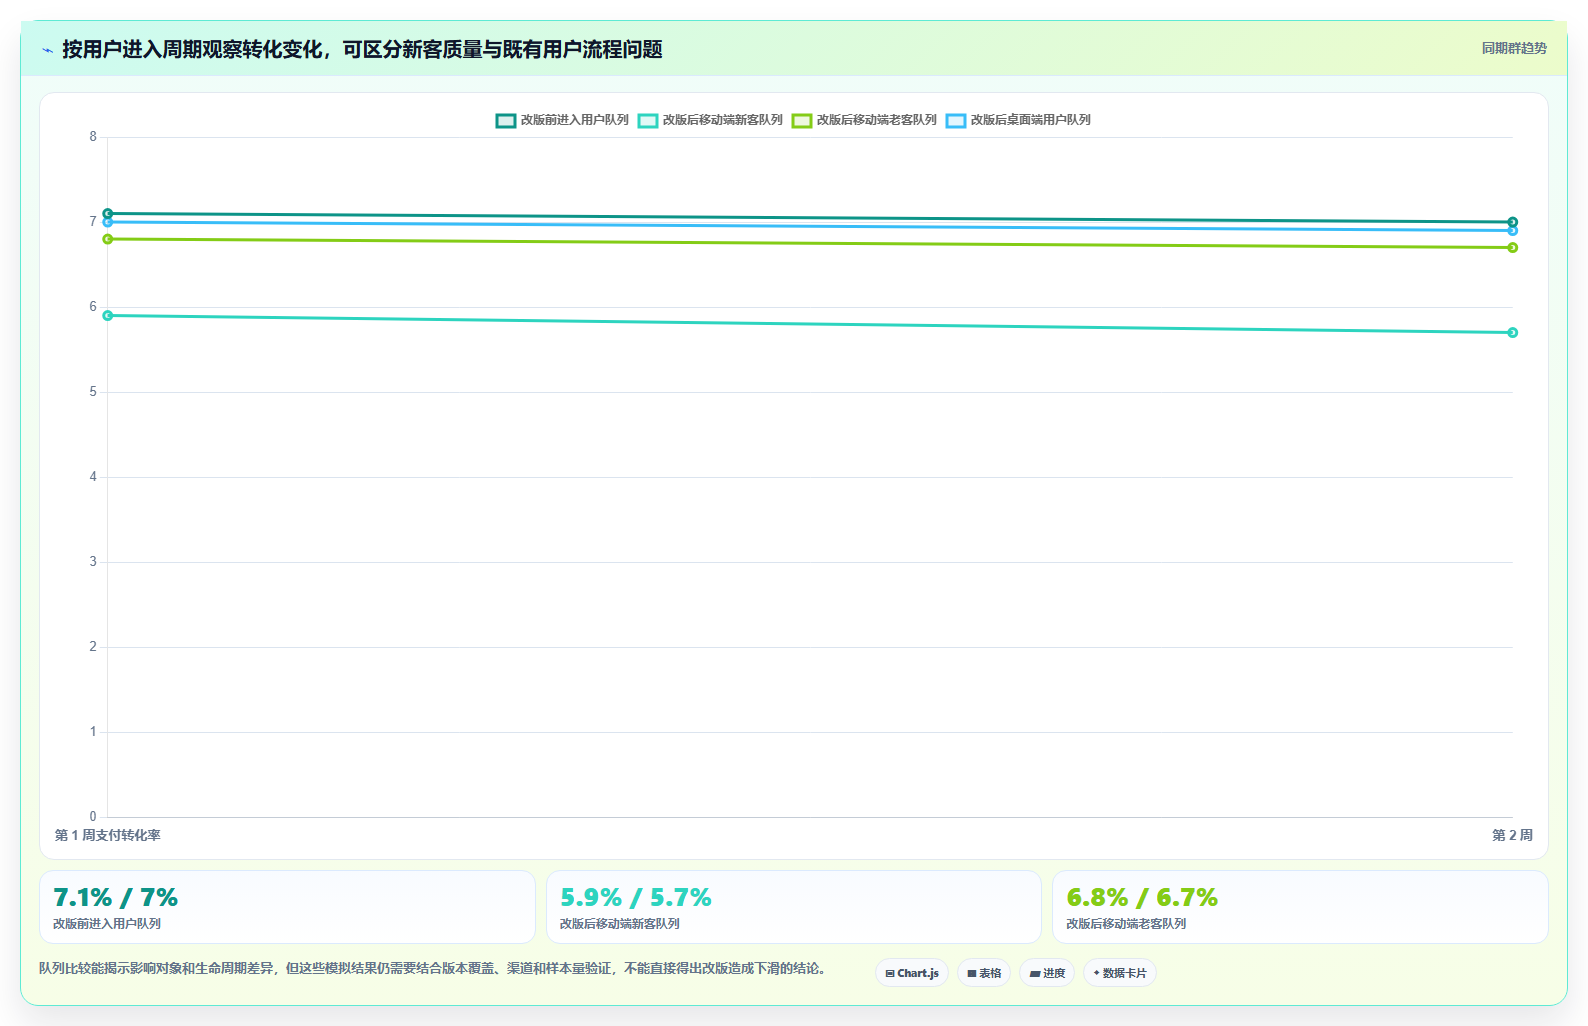Toggle 改版后移动端老客队列 legend swatch
The image size is (1588, 1026).
pos(802,120)
